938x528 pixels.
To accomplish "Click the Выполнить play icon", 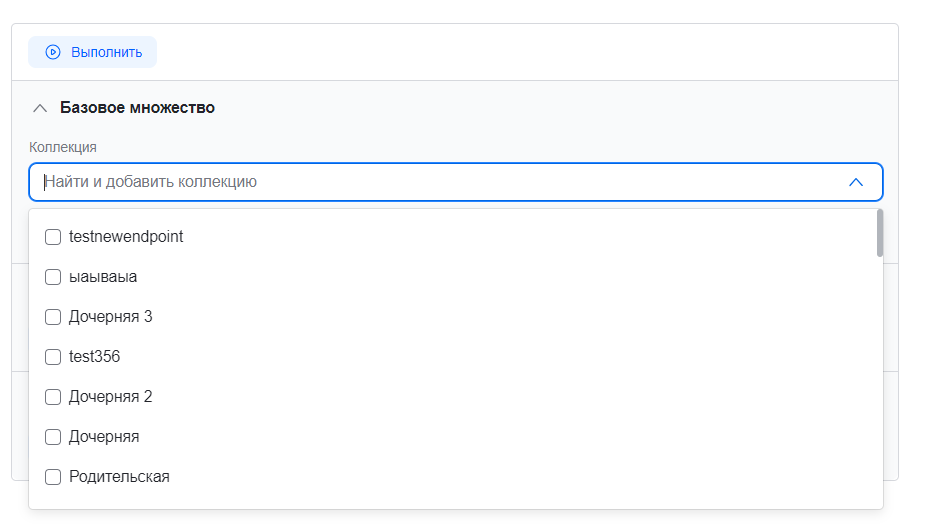I will coord(53,52).
